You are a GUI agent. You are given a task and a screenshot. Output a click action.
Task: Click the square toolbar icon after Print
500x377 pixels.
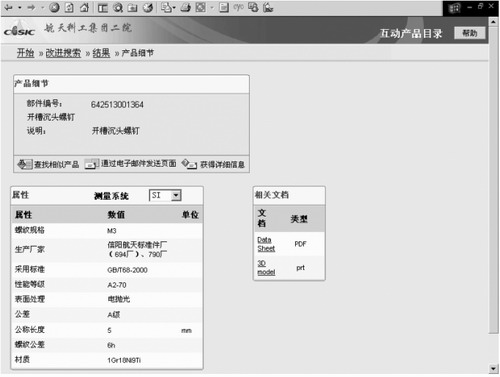pyautogui.click(x=200, y=7)
